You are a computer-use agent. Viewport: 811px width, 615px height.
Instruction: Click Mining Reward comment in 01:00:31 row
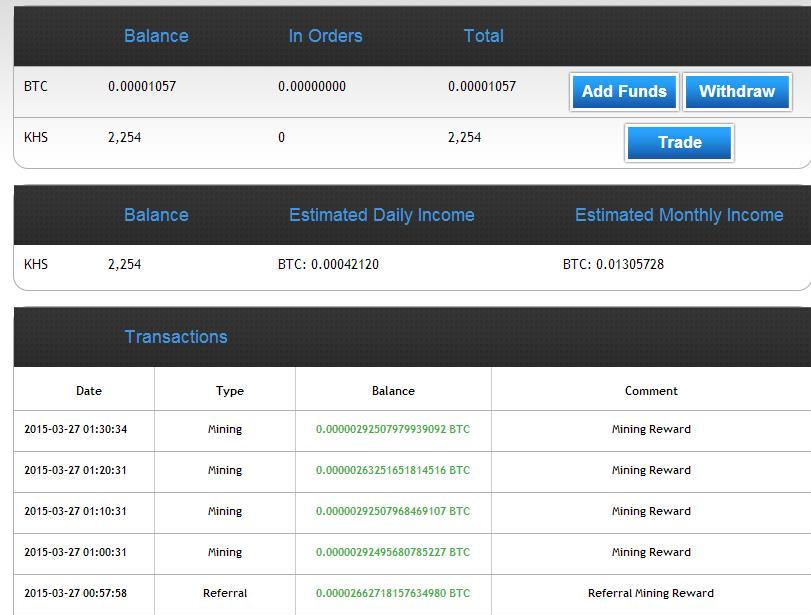[651, 552]
